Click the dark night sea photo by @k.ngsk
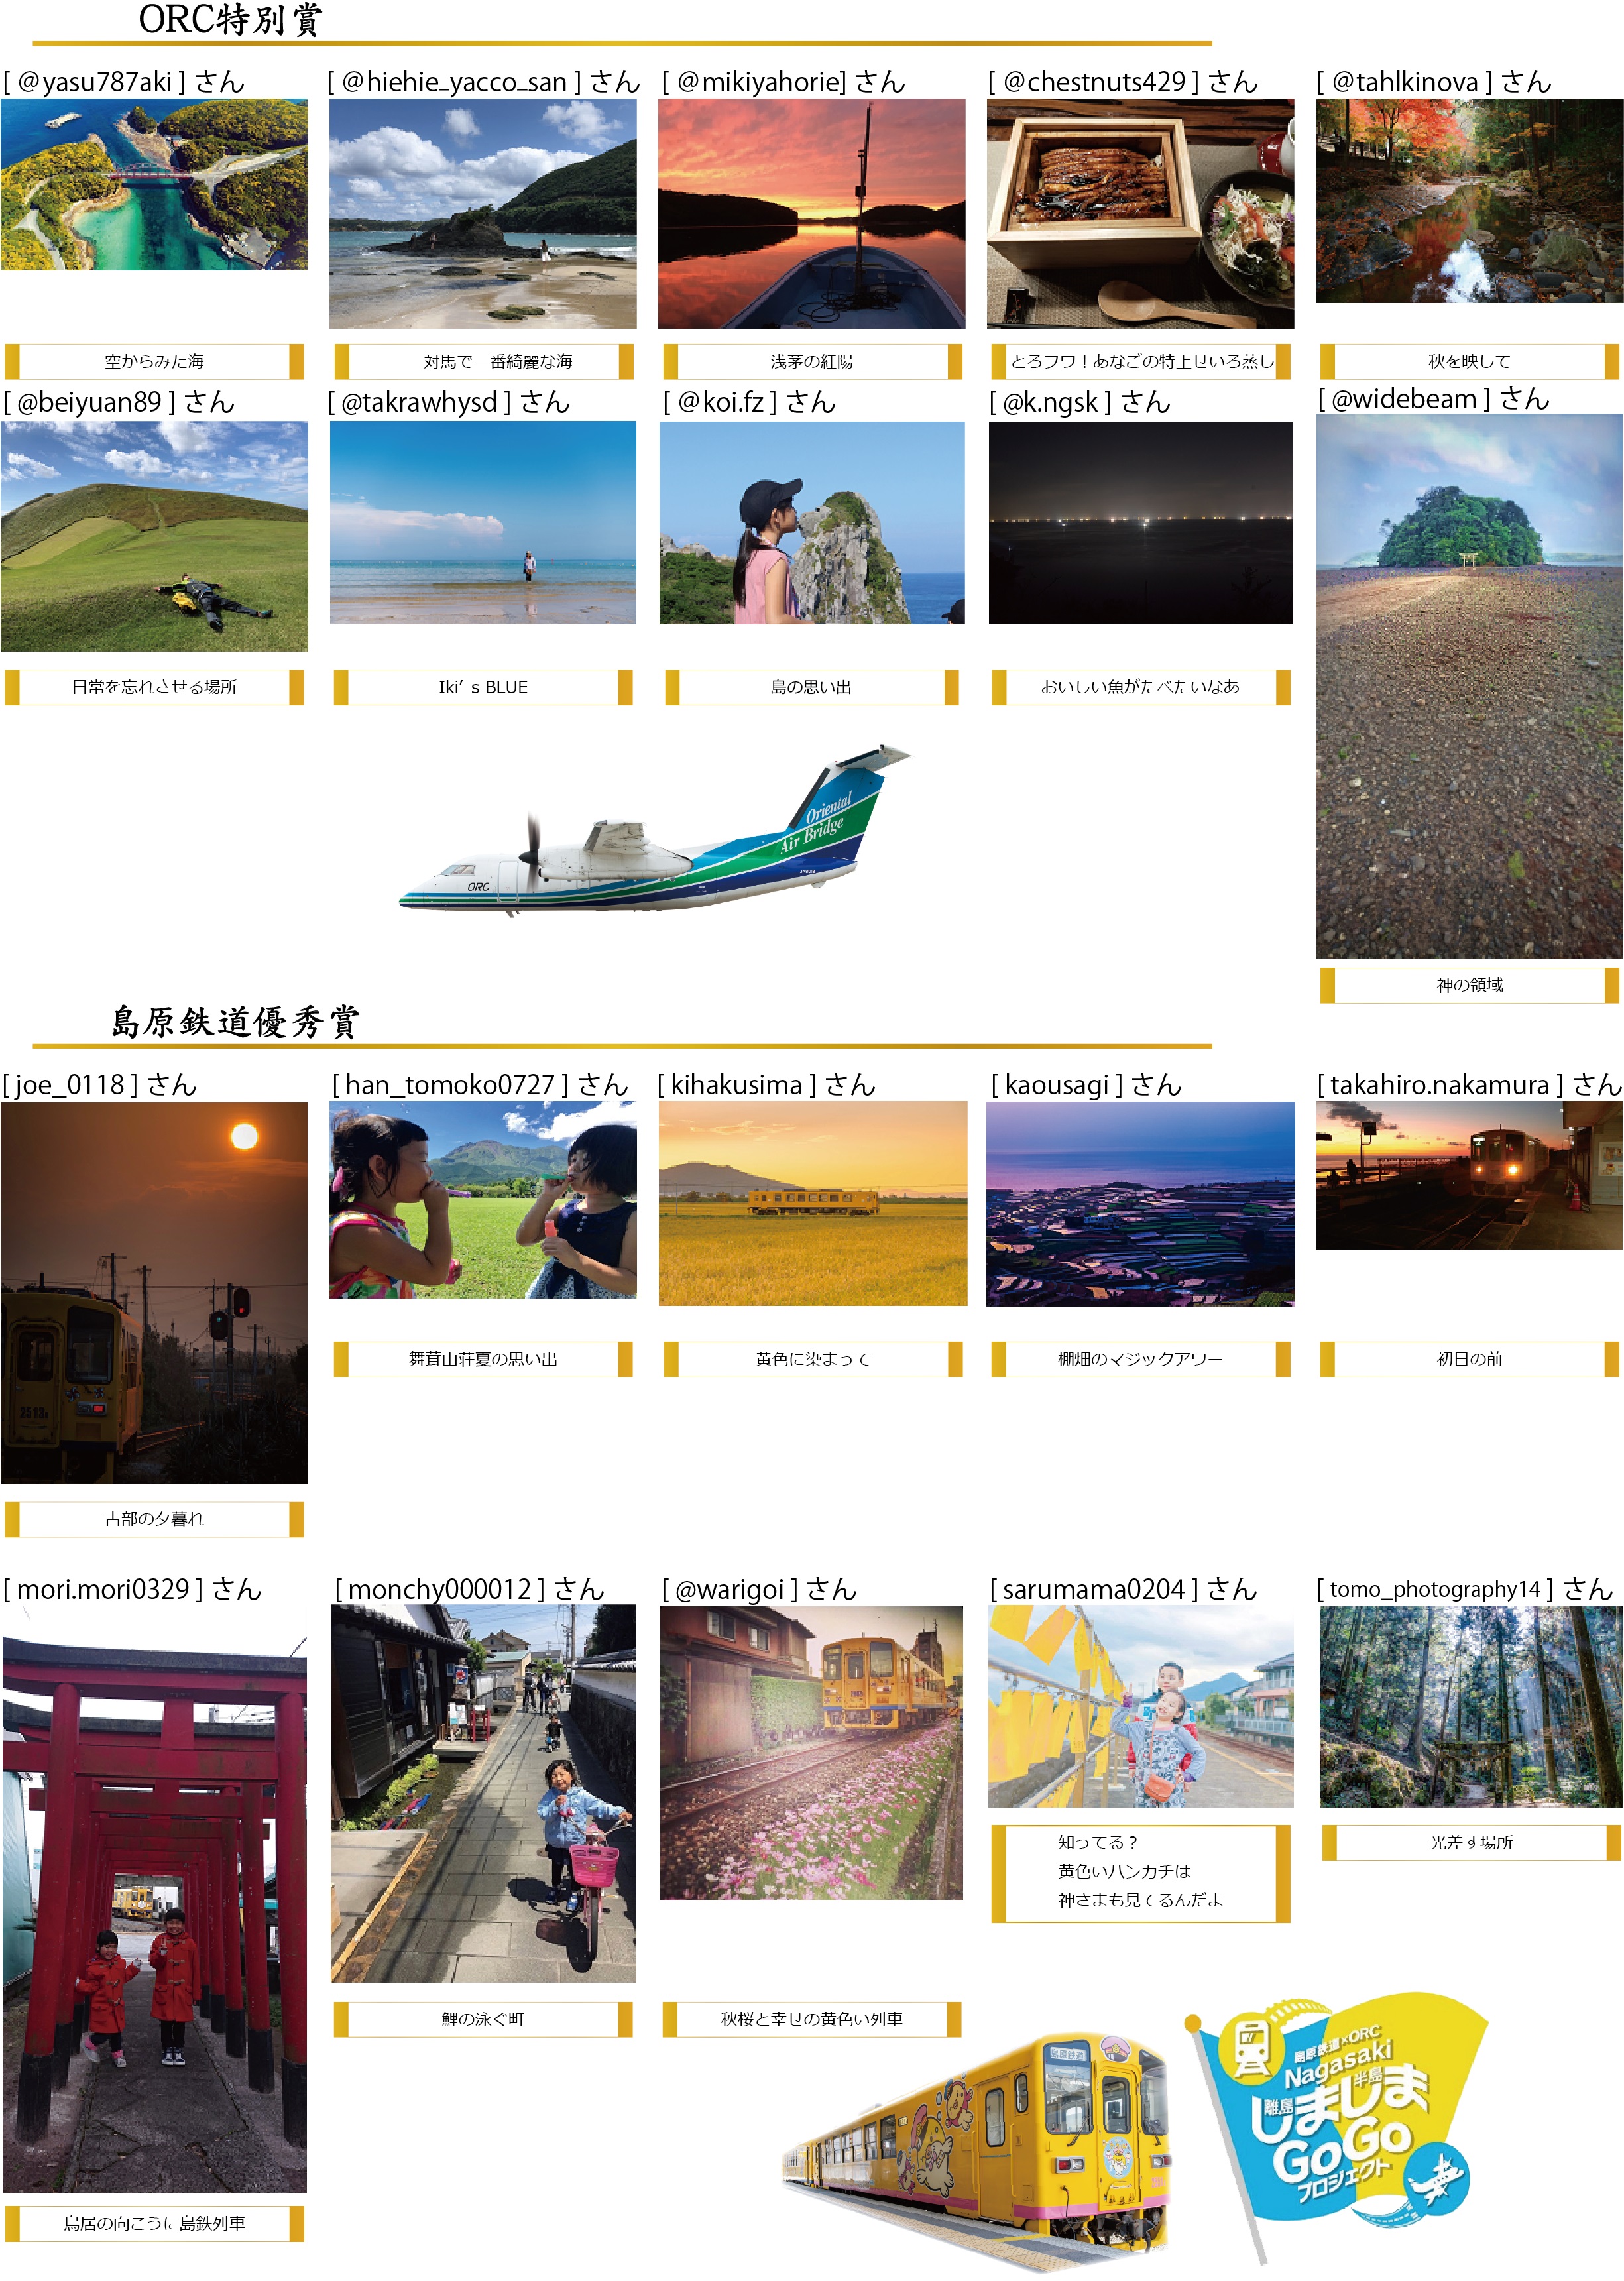 tap(1141, 522)
